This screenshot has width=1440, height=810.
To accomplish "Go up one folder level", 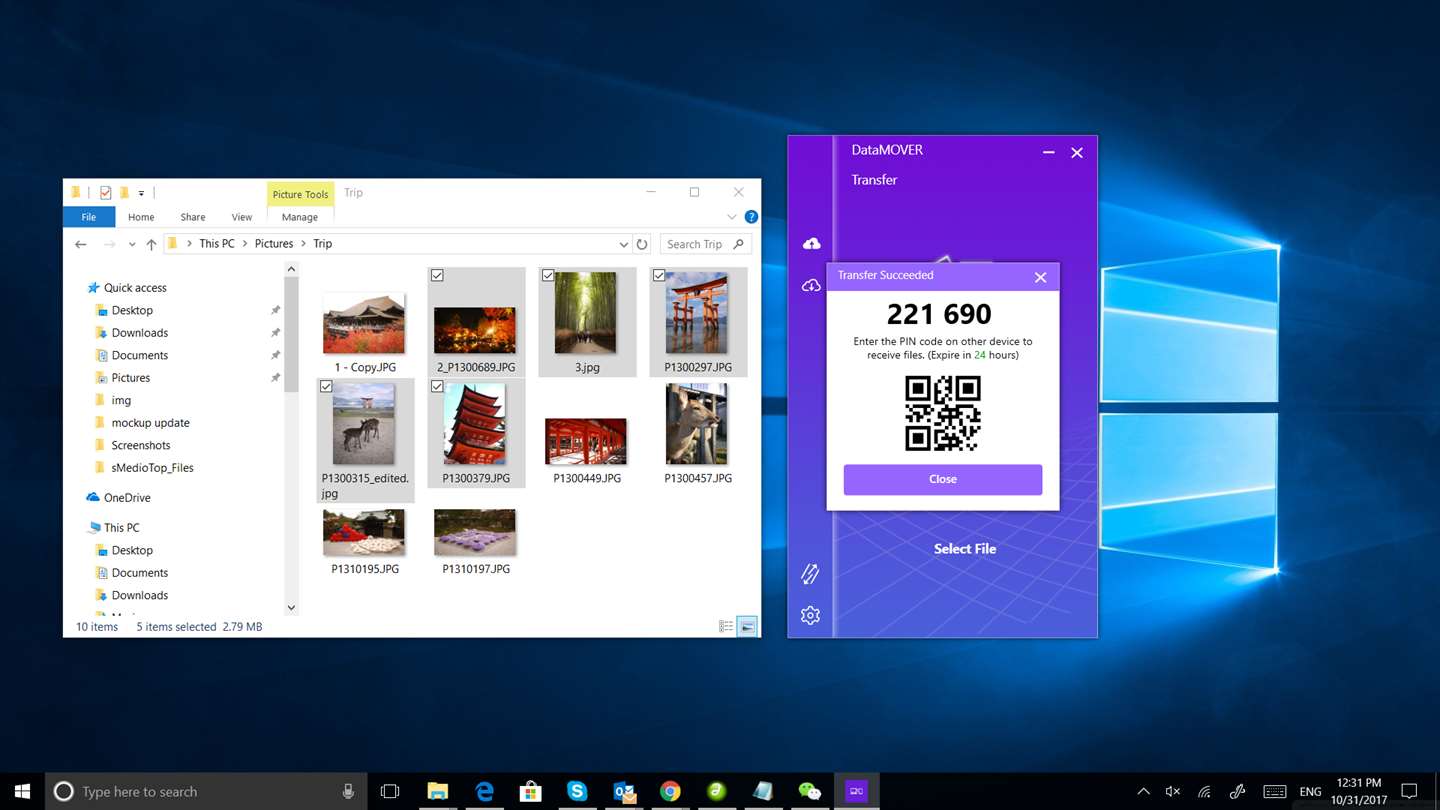I will click(x=151, y=244).
